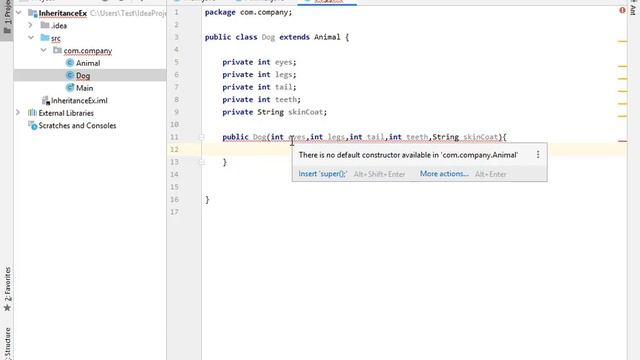Open the Animal class file

(x=88, y=63)
